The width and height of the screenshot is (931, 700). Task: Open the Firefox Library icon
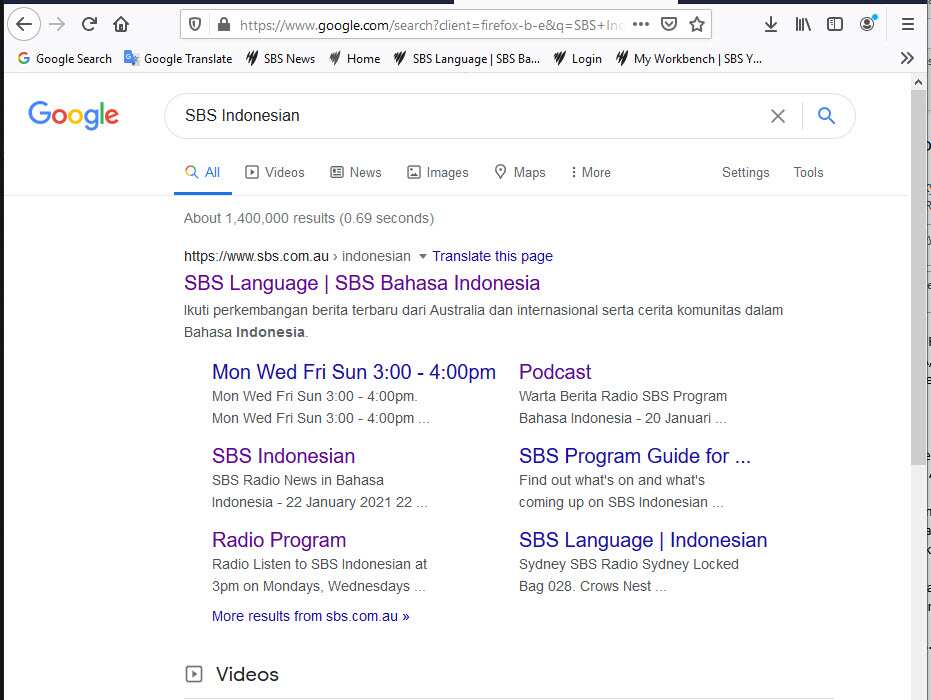tap(802, 24)
